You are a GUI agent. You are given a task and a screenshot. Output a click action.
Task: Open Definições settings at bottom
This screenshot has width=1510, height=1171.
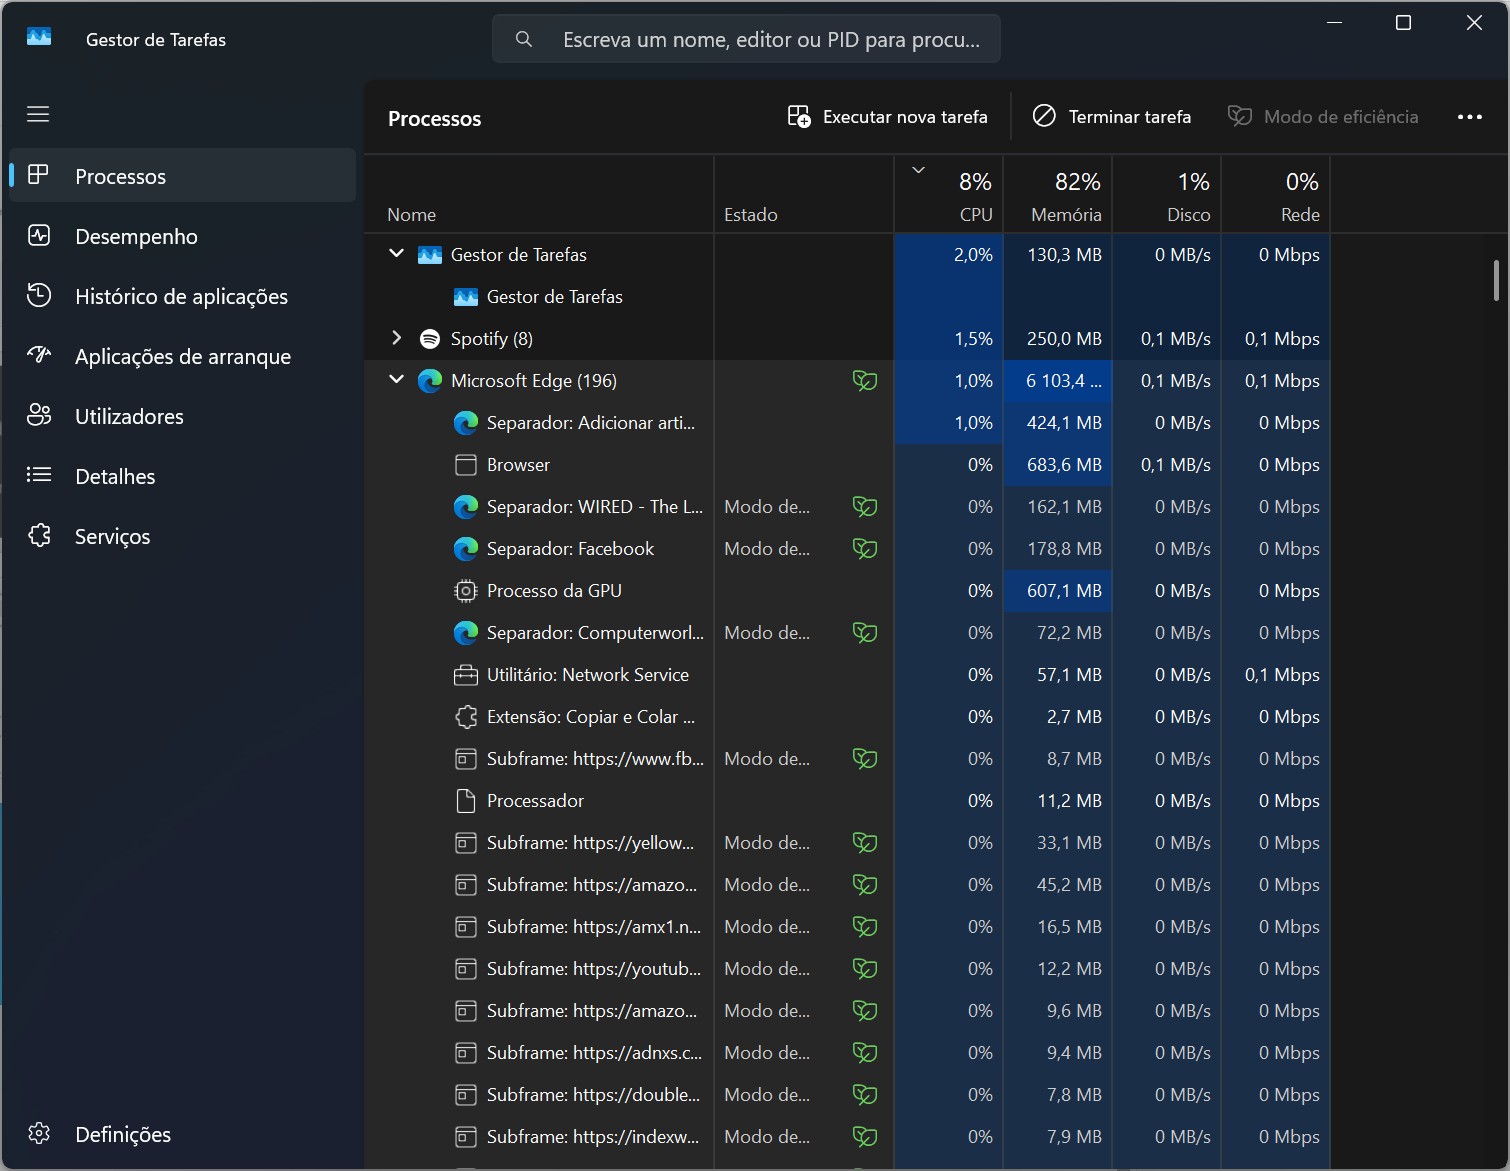tap(122, 1134)
